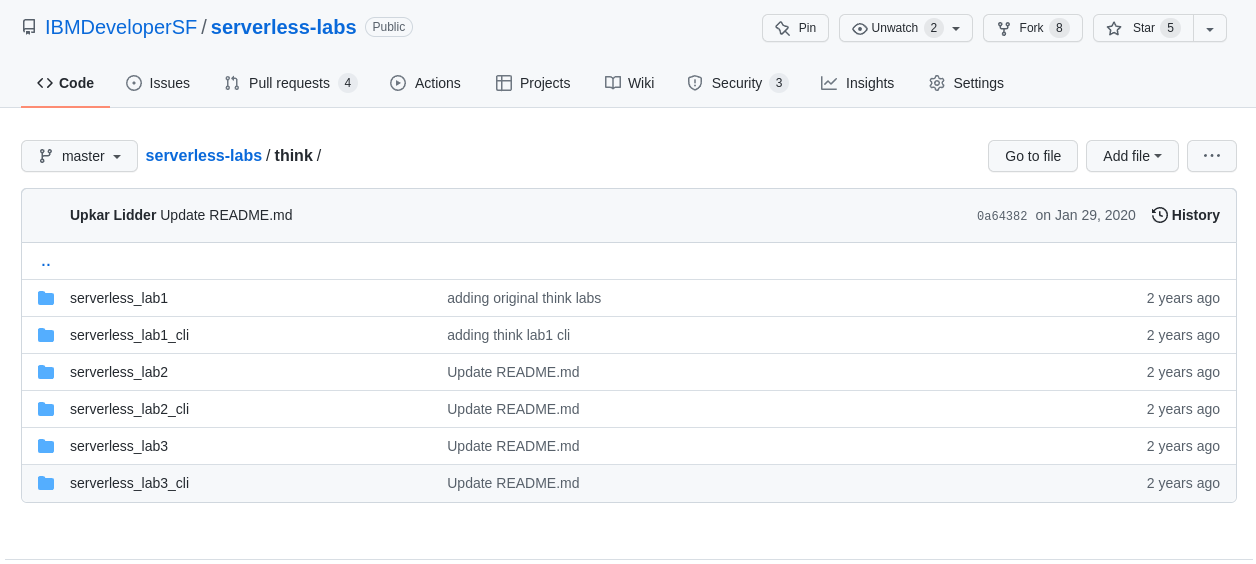Viewport: 1256px width, 564px height.
Task: Open the serverless_lab1 folder
Action: (119, 298)
